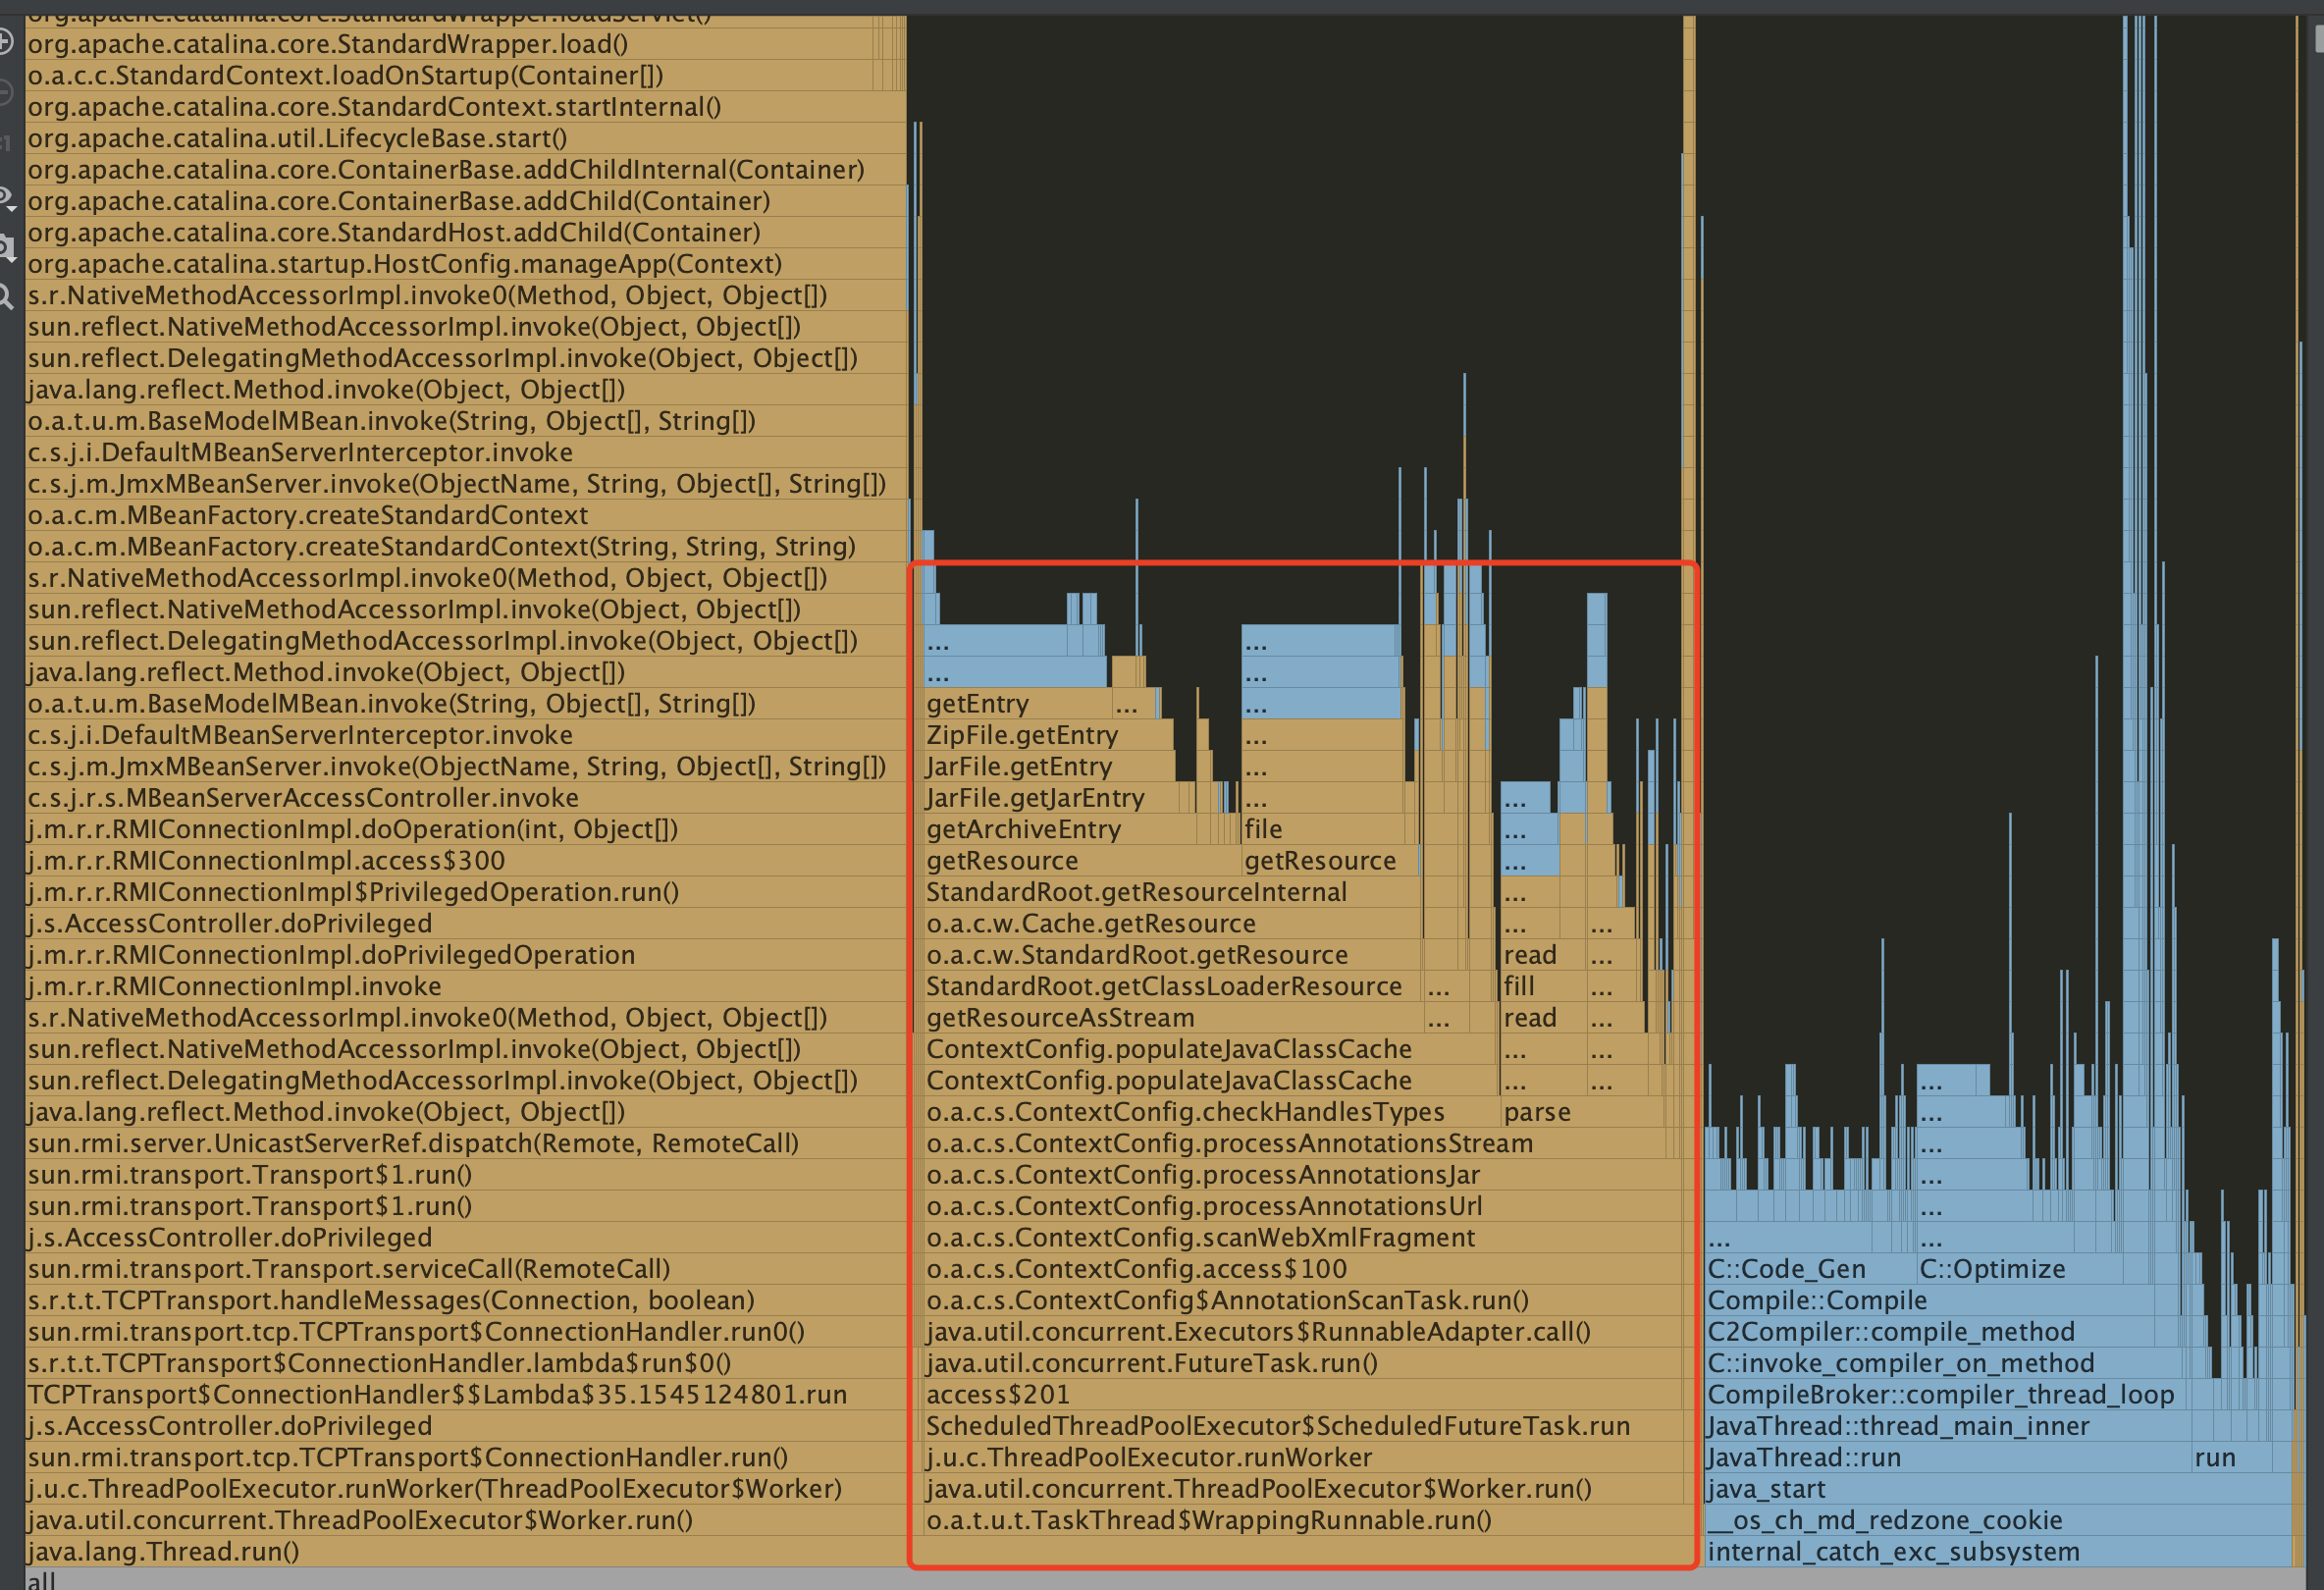The image size is (2324, 1590).
Task: Click the zoom out icon
Action: (x=5, y=93)
